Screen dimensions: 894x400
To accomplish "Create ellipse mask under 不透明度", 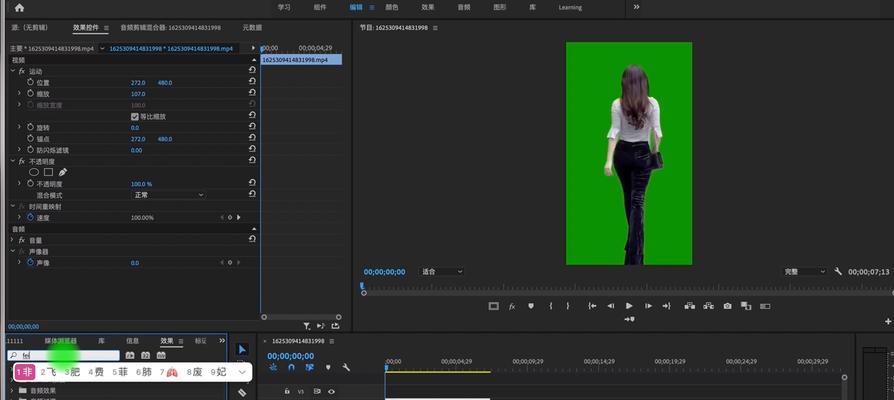I will pos(34,172).
